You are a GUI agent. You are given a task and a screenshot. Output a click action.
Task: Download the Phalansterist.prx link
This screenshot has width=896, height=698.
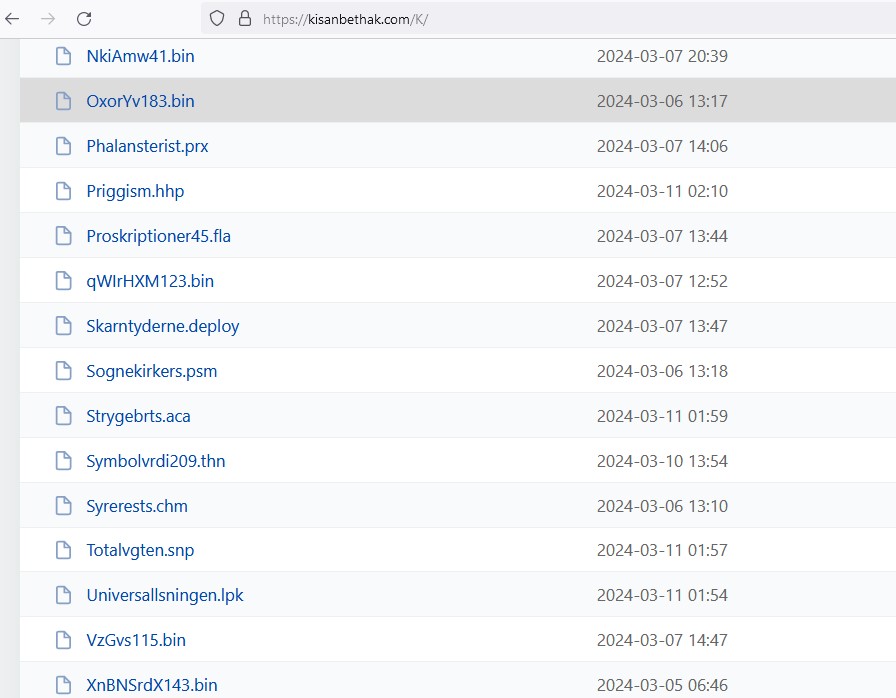click(x=147, y=146)
